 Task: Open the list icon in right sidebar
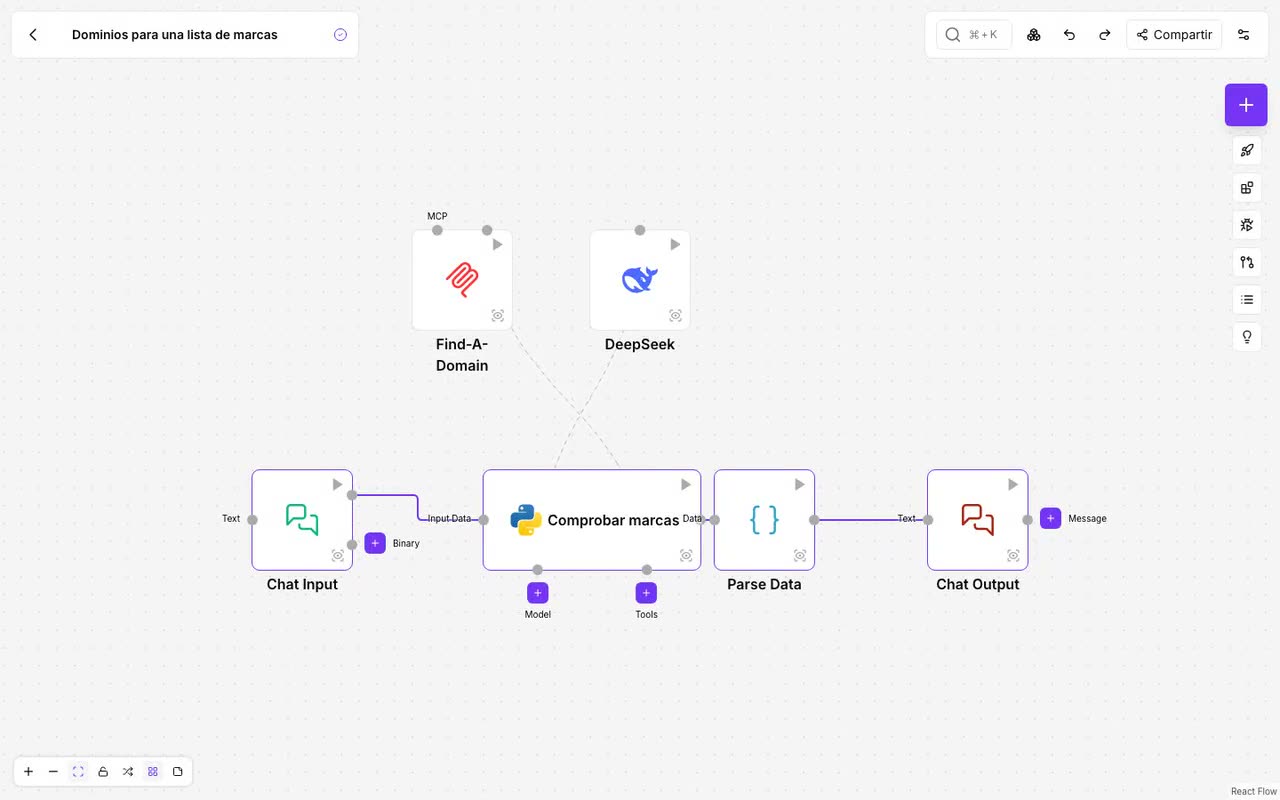pyautogui.click(x=1247, y=299)
